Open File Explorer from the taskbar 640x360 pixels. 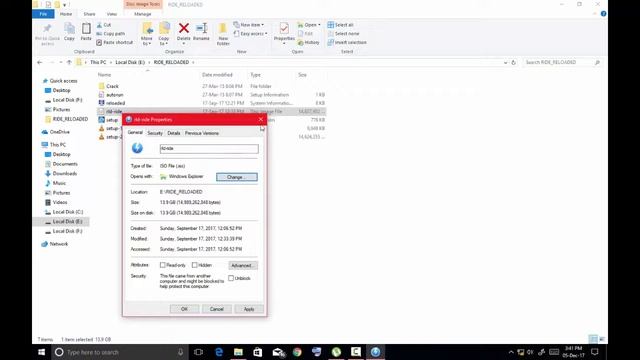tap(238, 352)
